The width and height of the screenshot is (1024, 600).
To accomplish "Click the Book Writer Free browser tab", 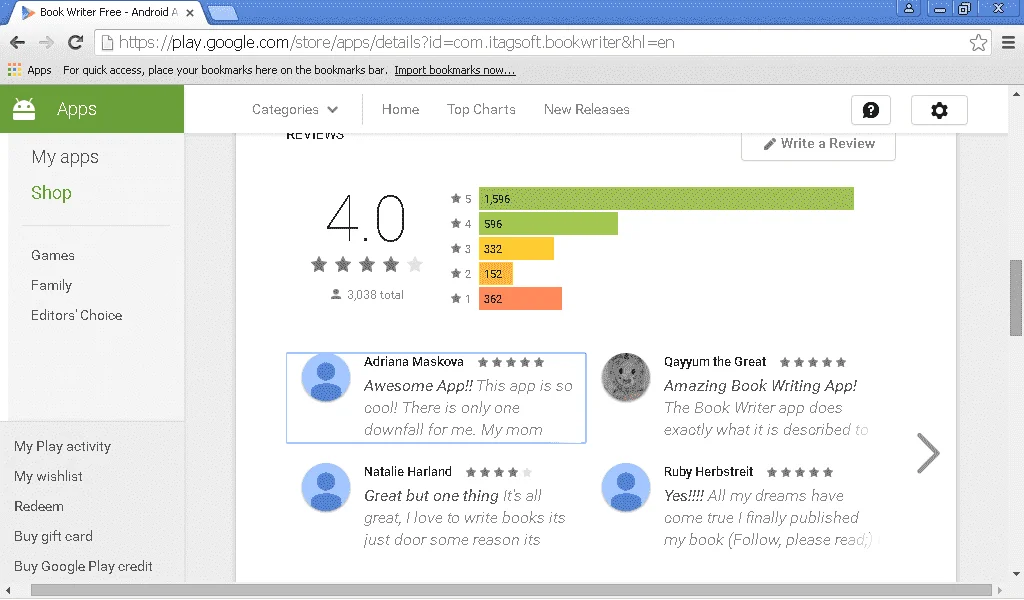I will 108,12.
